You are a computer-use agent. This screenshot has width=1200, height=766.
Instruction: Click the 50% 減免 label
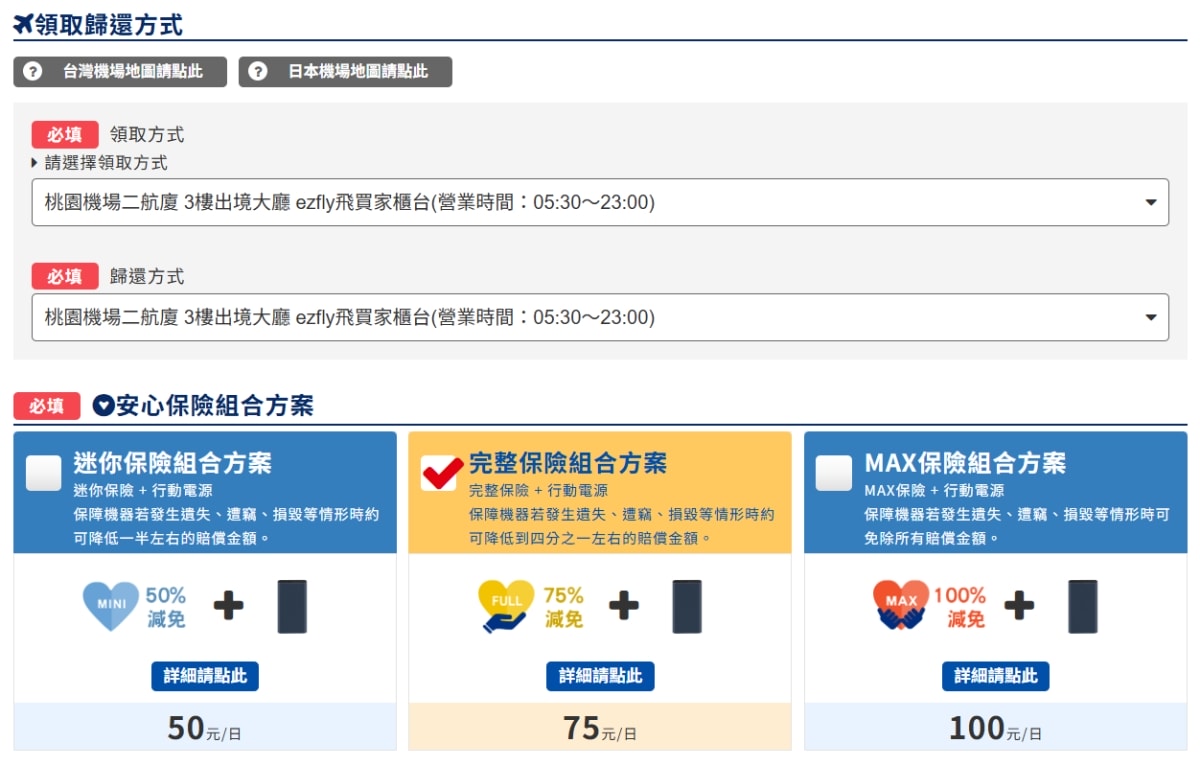click(x=166, y=607)
